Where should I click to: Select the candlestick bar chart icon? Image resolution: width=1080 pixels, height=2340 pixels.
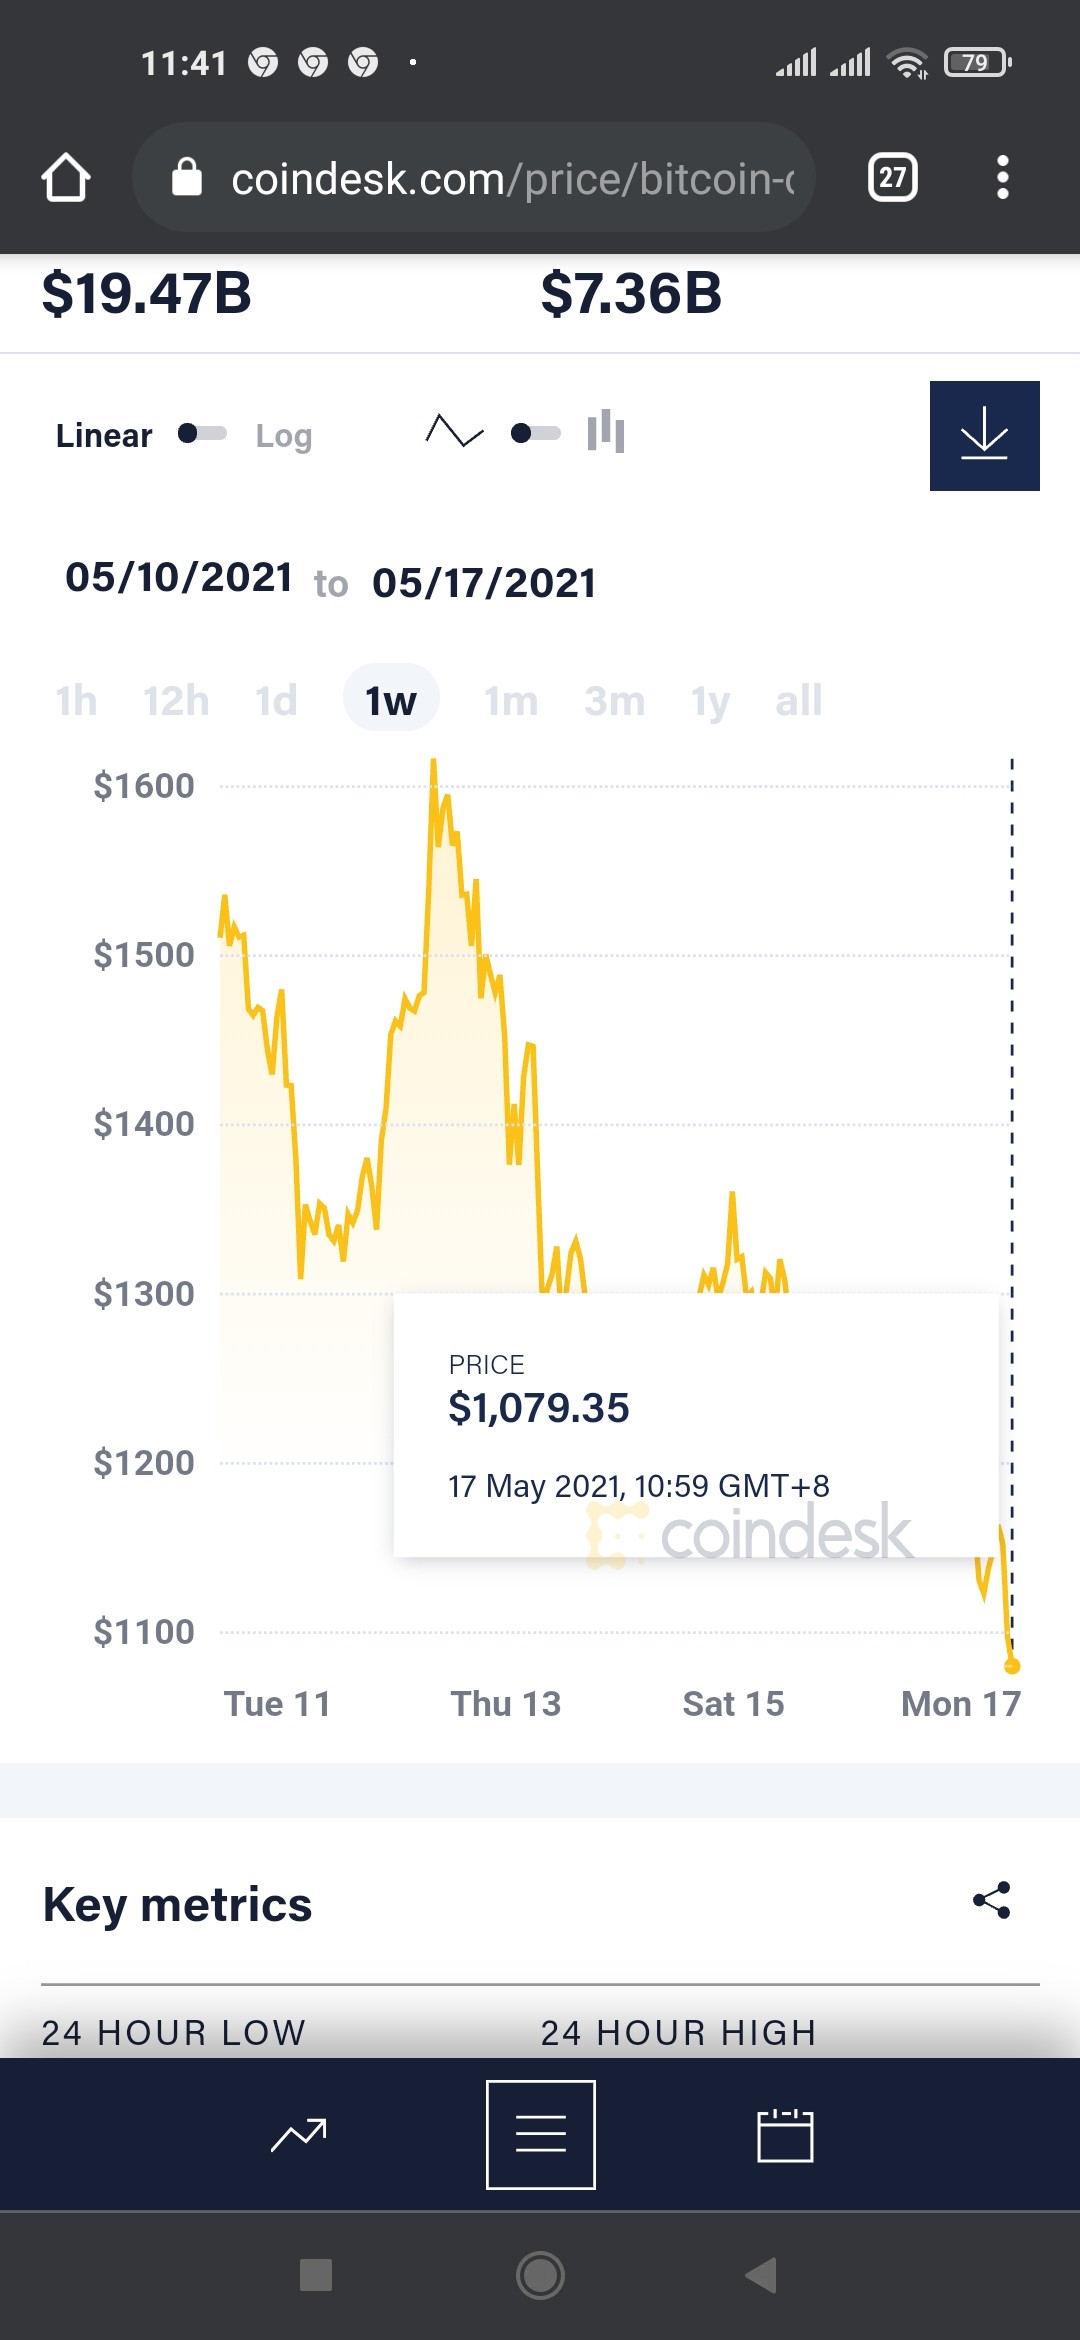(x=606, y=431)
